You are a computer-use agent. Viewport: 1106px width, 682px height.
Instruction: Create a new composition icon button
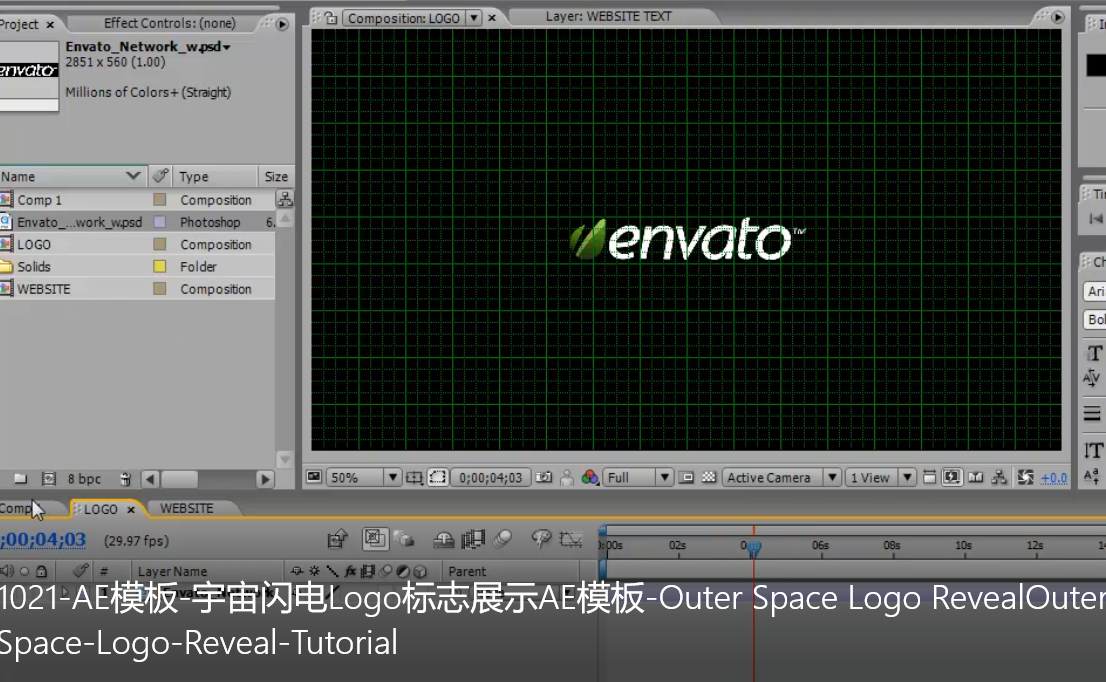point(49,479)
